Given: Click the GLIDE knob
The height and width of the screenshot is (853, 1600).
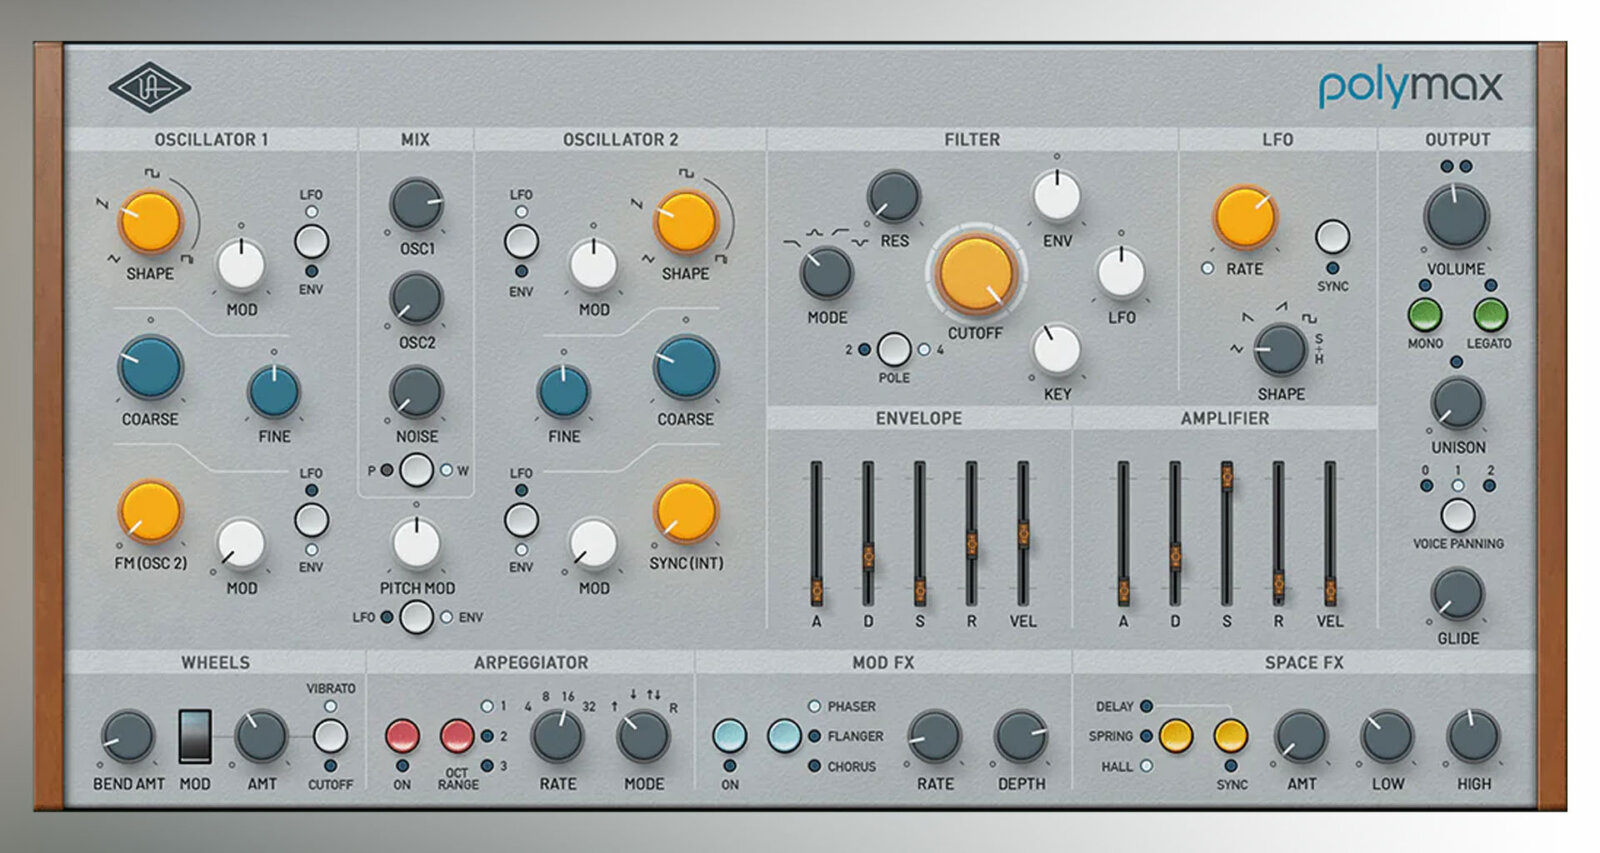Looking at the screenshot, I should [1457, 593].
